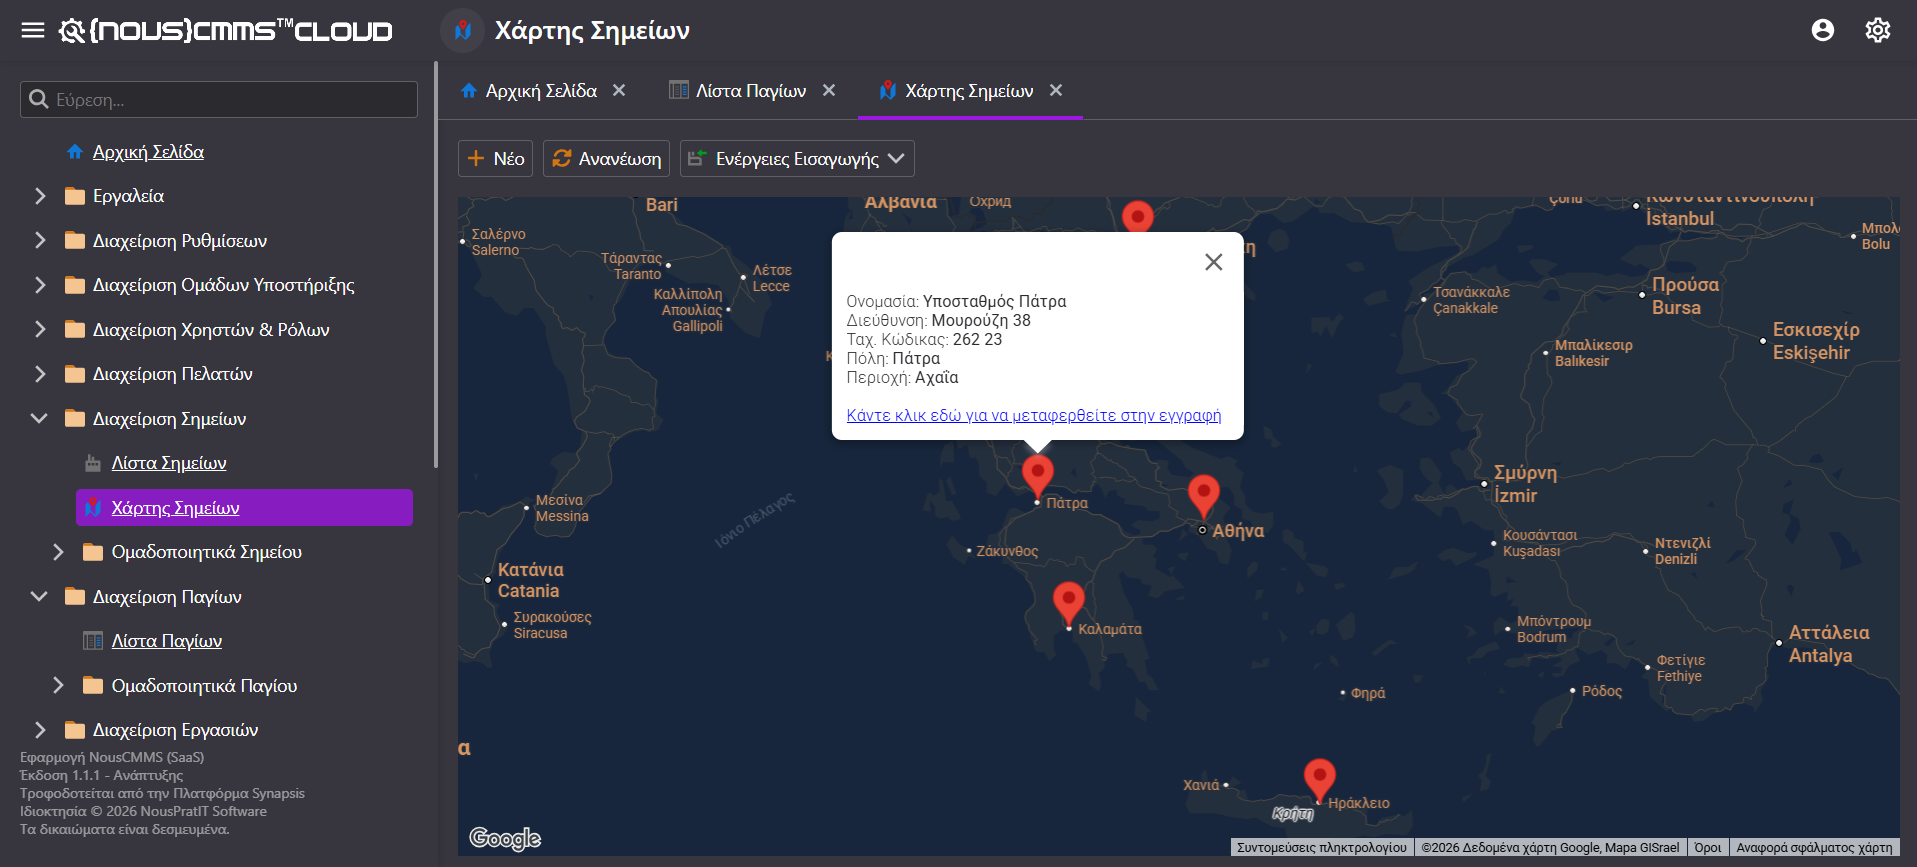Click the Διαχείριση Ομάδων Υποστήριξης label
Viewport: 1917px width, 867px height.
(224, 285)
